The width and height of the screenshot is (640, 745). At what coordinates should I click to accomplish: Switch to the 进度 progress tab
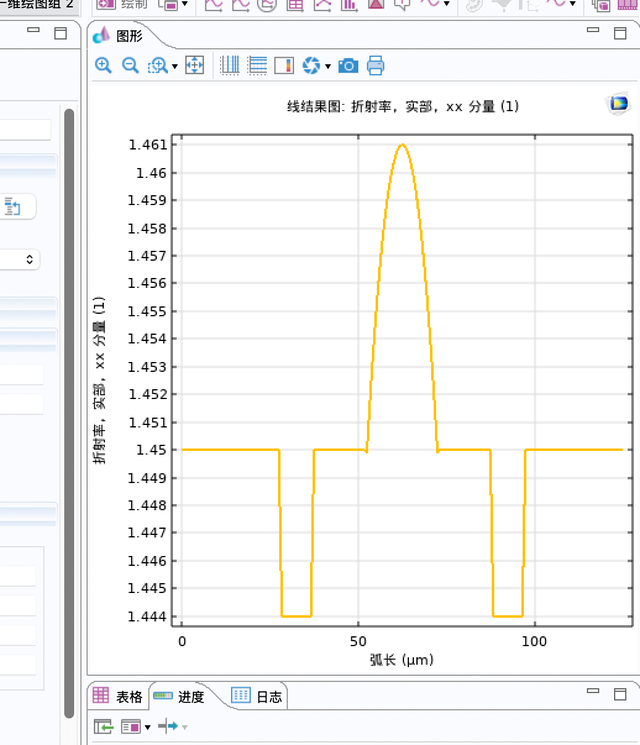(x=179, y=697)
